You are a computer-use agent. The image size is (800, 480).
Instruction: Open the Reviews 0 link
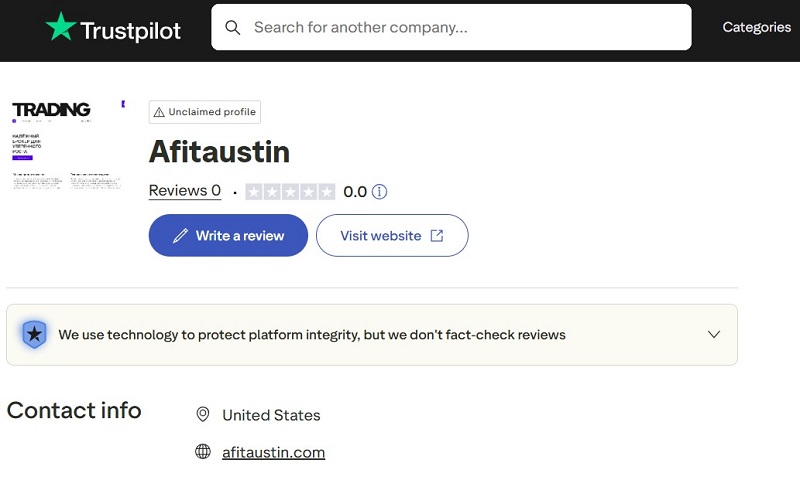(x=185, y=191)
